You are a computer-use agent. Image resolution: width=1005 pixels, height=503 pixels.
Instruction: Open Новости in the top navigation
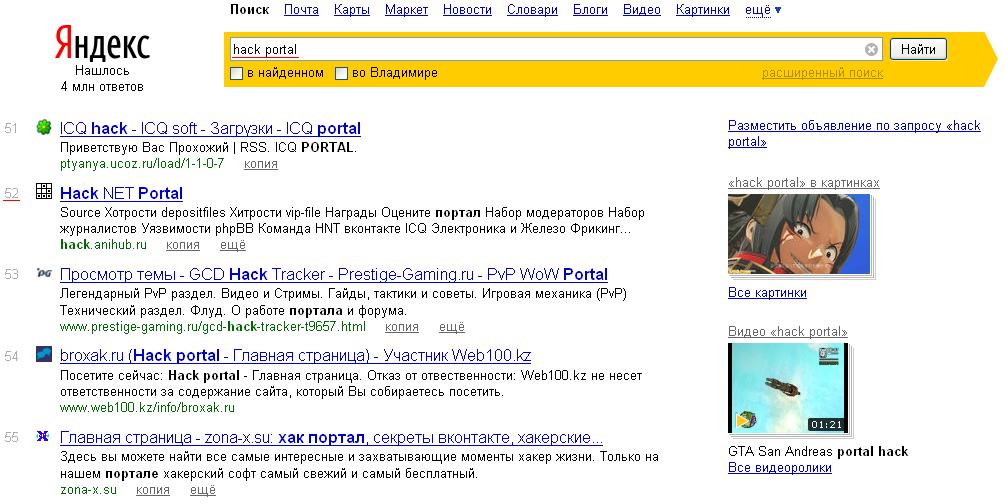click(x=467, y=10)
